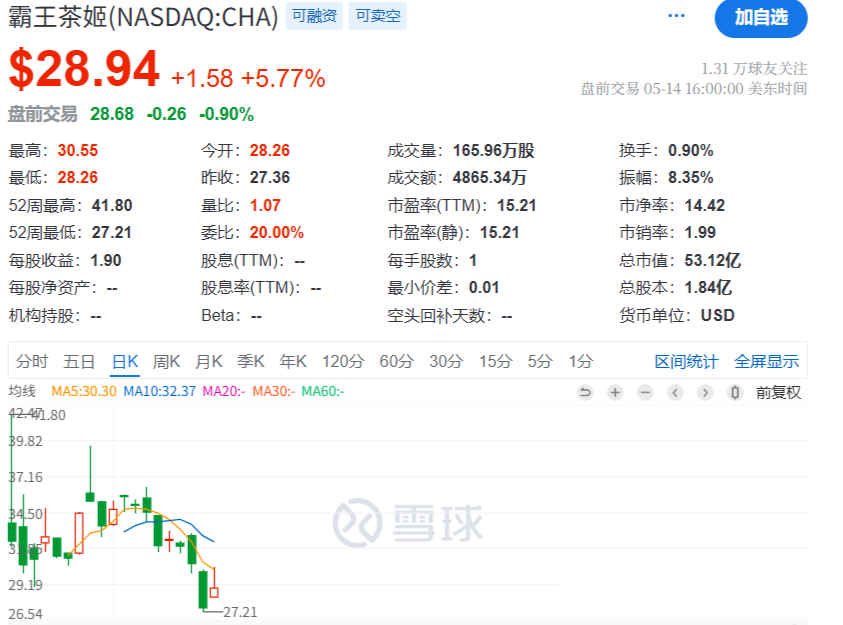843x625 pixels.
Task: Open 区间统计 range statistics
Action: [x=686, y=362]
